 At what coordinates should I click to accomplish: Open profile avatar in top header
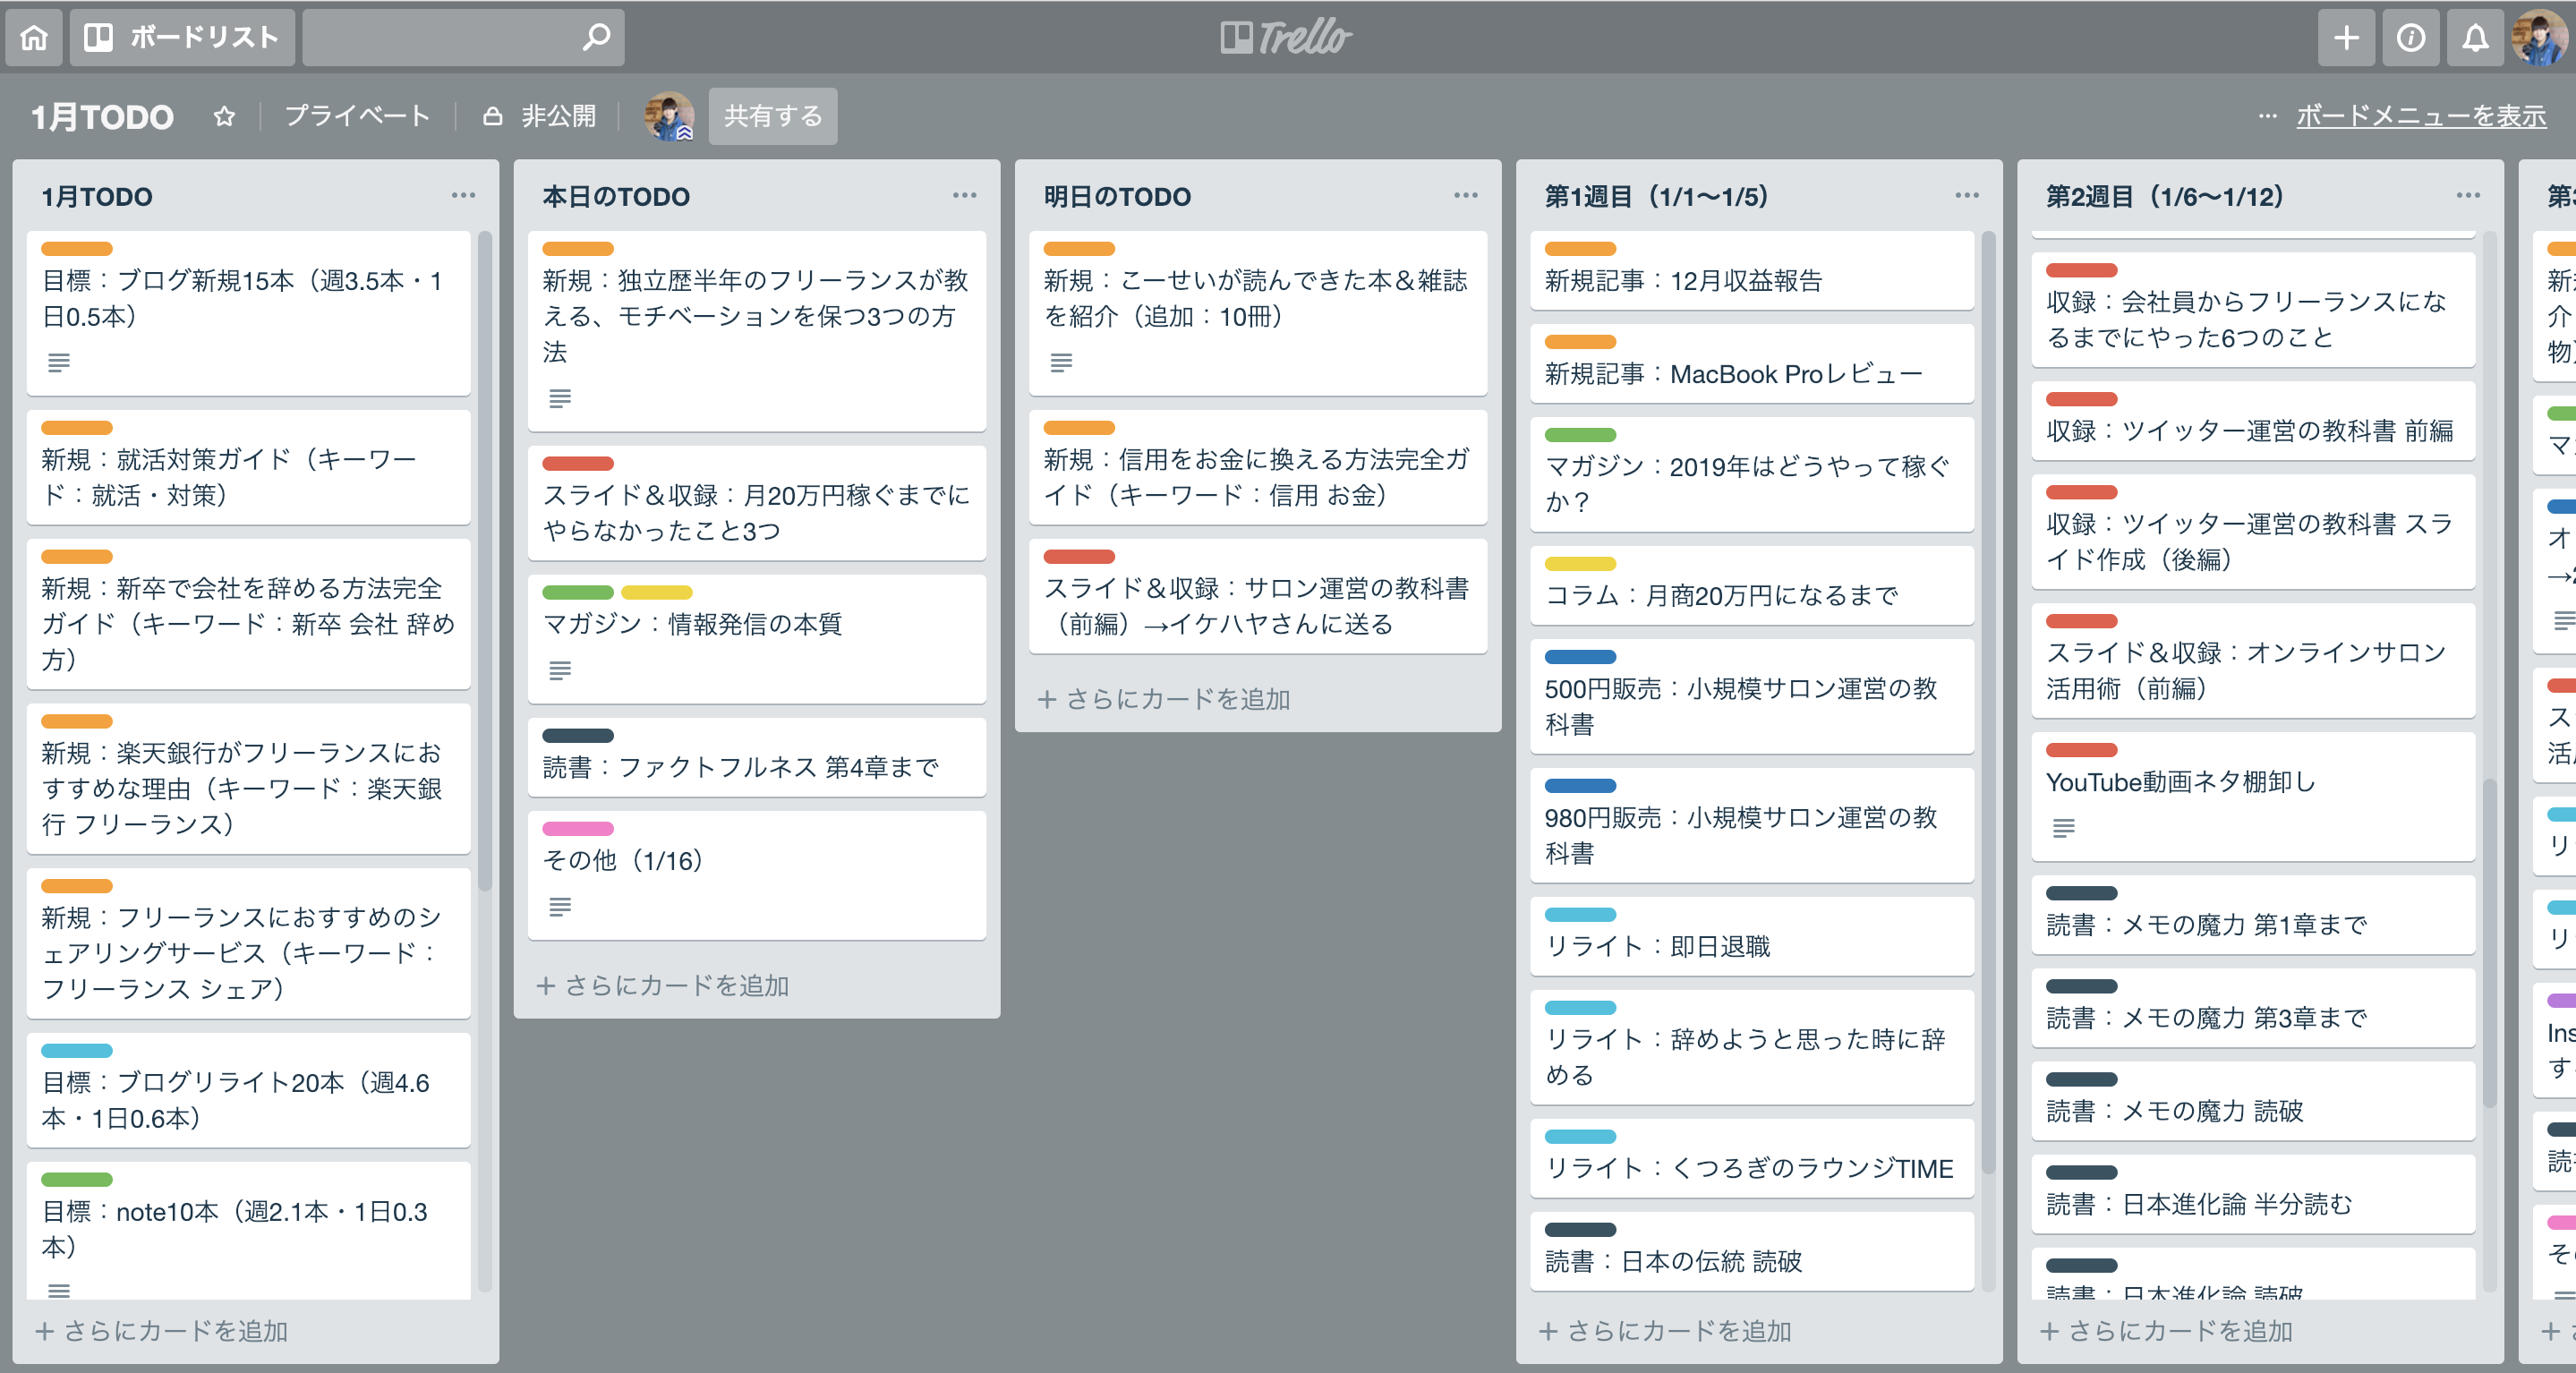coord(2539,37)
